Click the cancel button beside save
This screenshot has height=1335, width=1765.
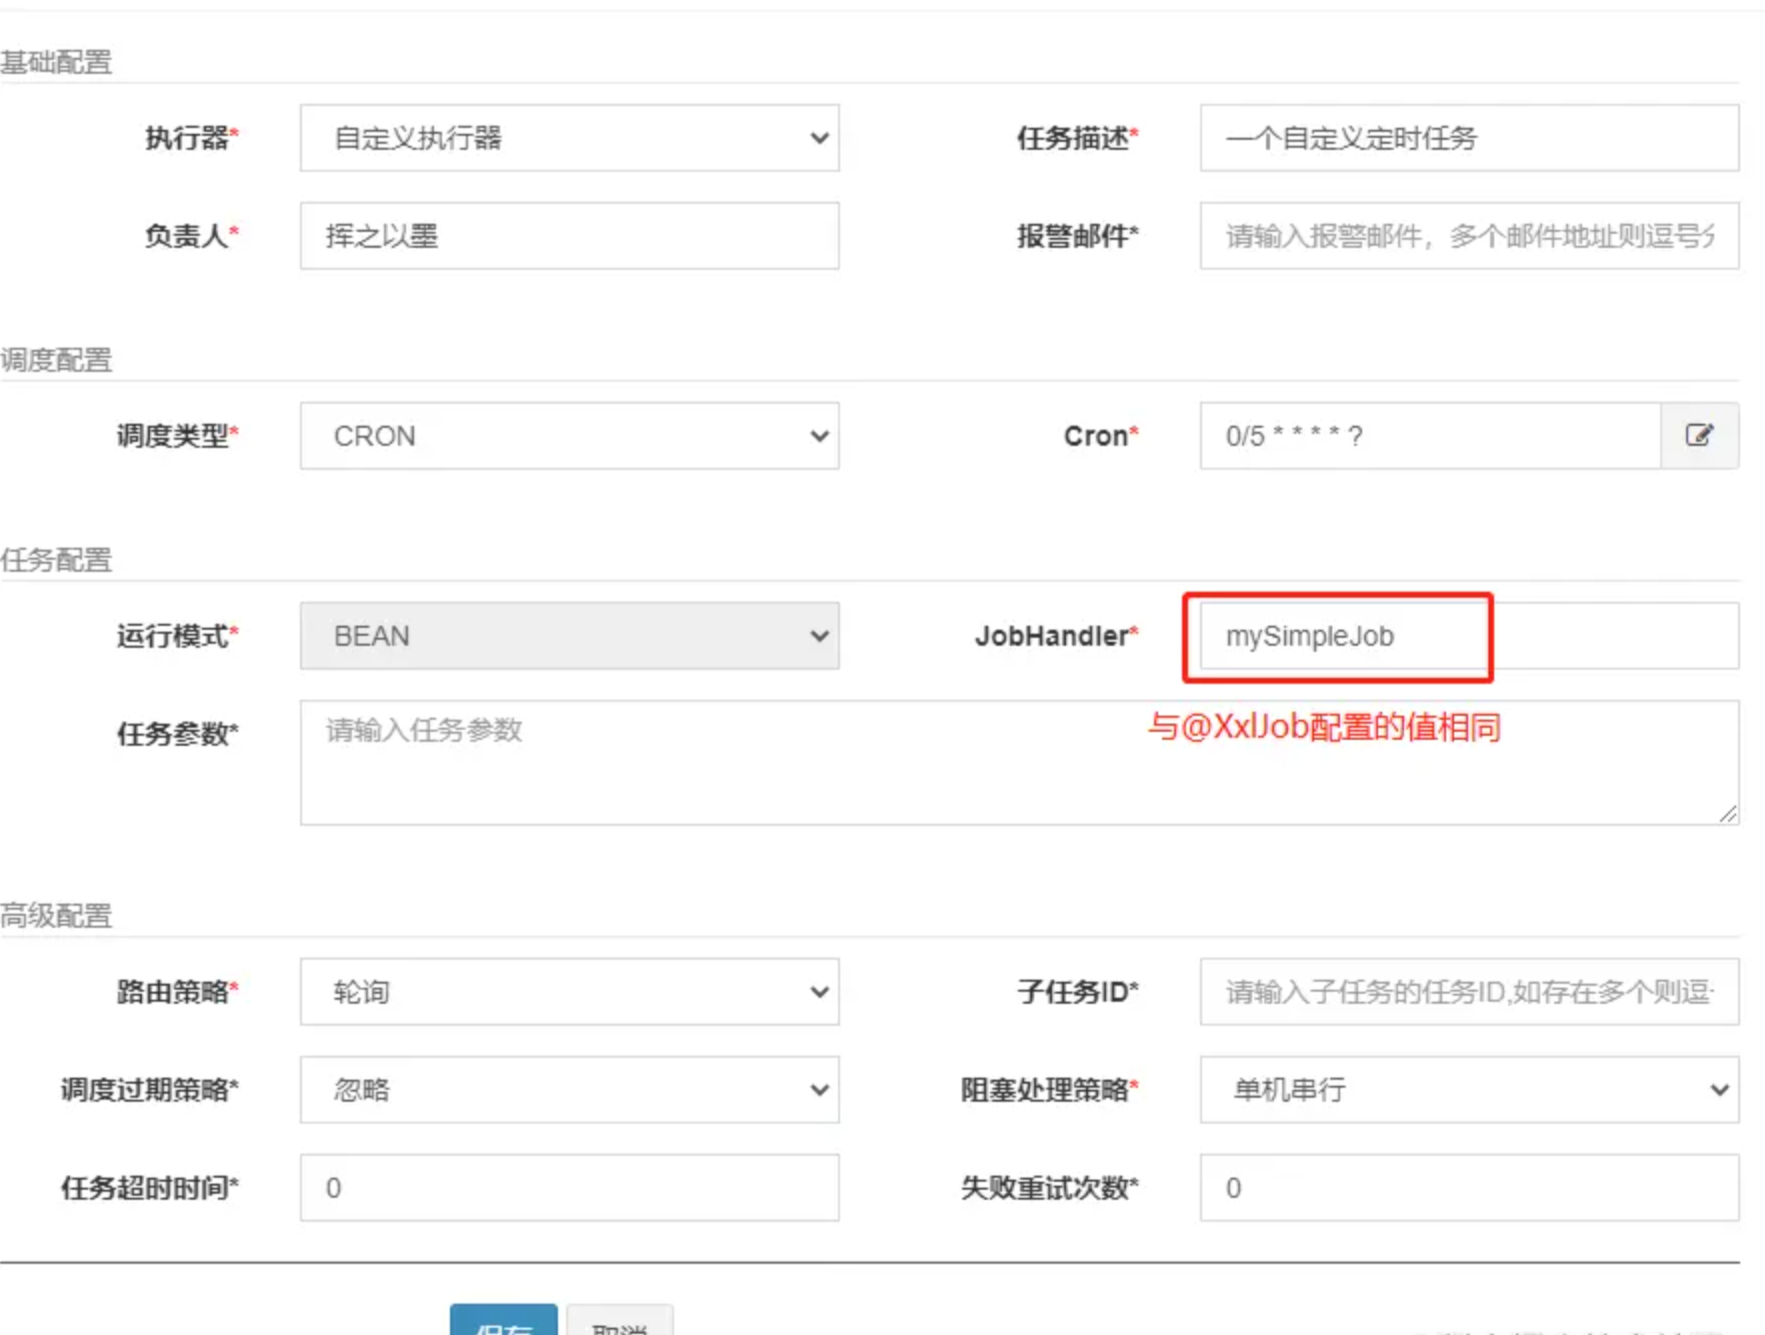pos(620,1321)
